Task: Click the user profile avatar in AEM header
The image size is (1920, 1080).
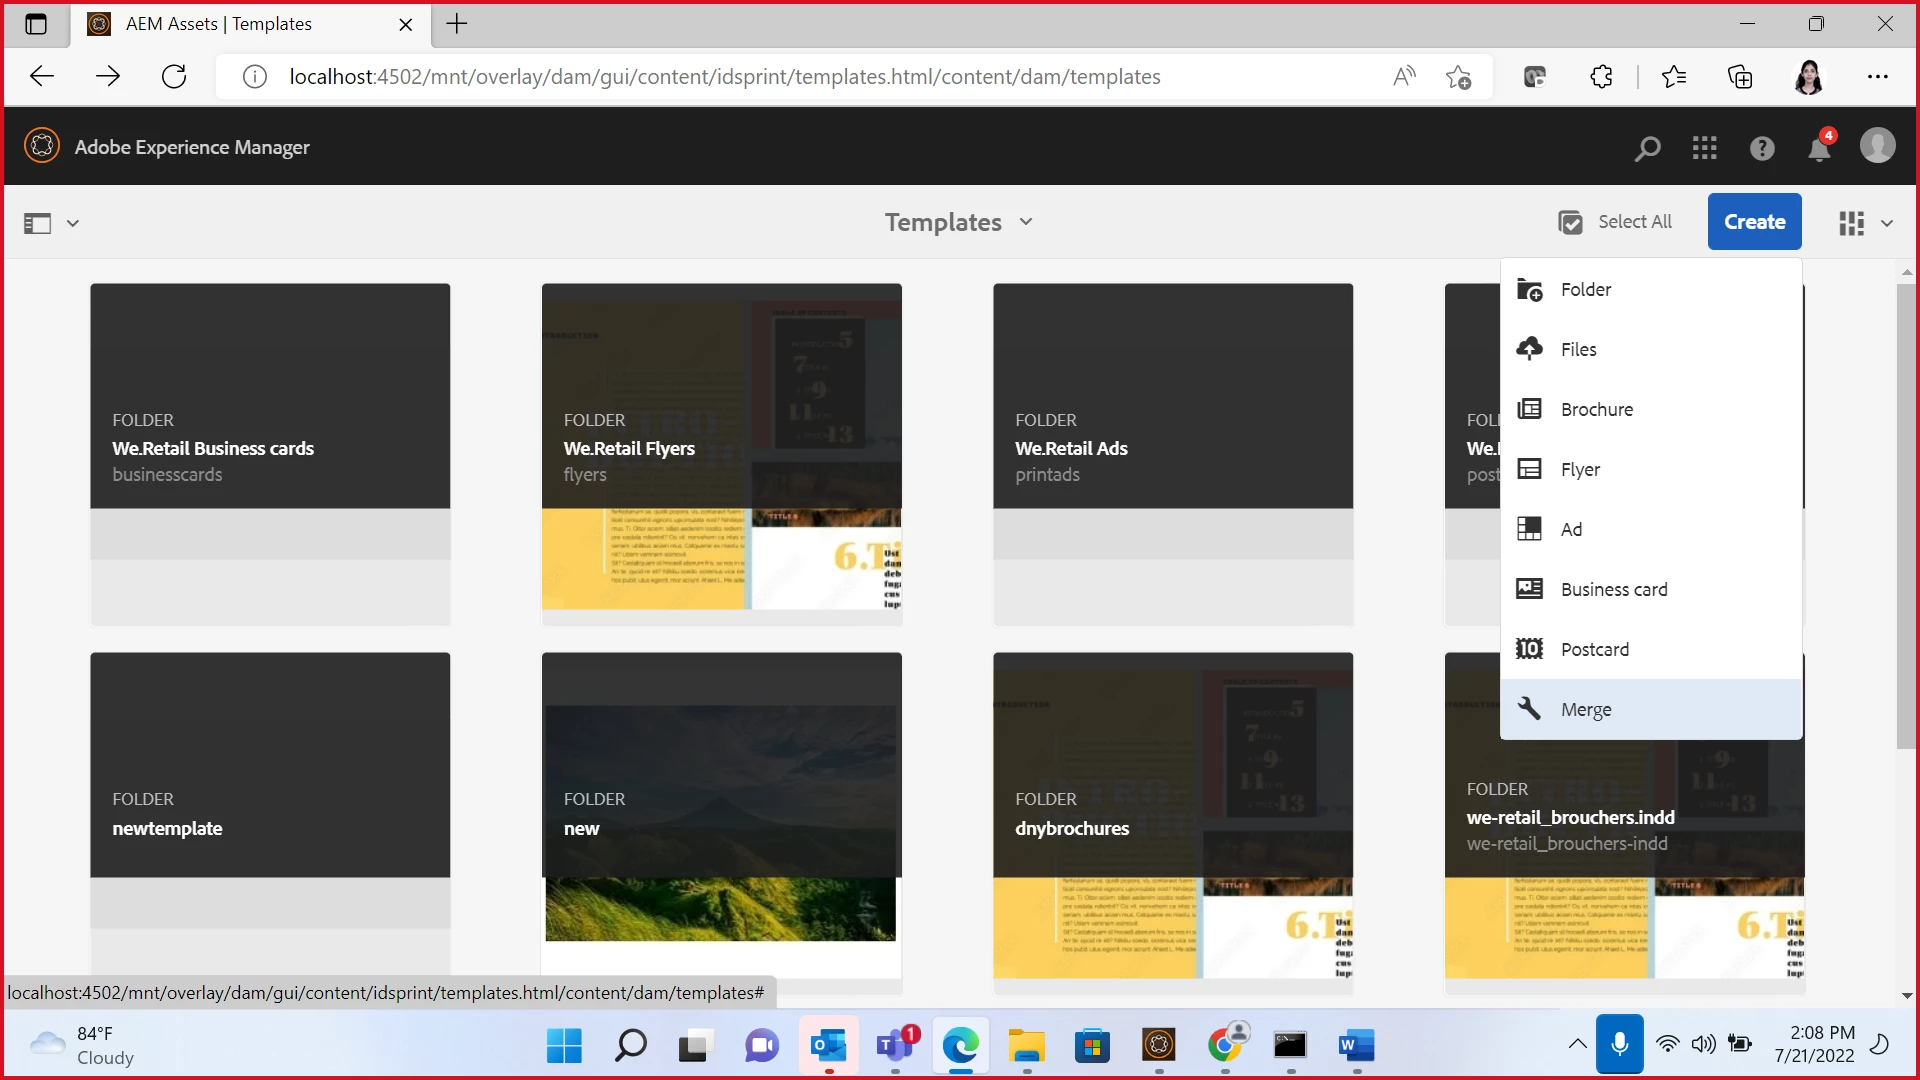Action: click(1877, 146)
